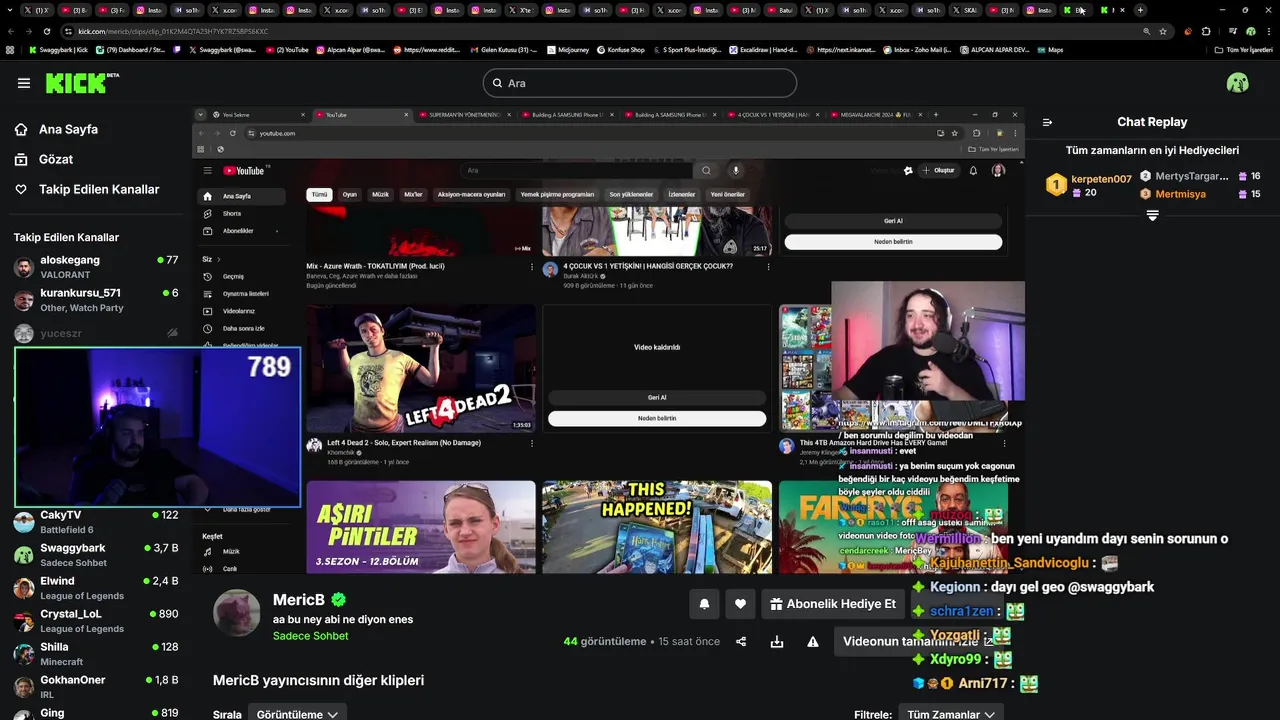
Task: Open the Shilla Minecraft channel
Action: [96, 654]
